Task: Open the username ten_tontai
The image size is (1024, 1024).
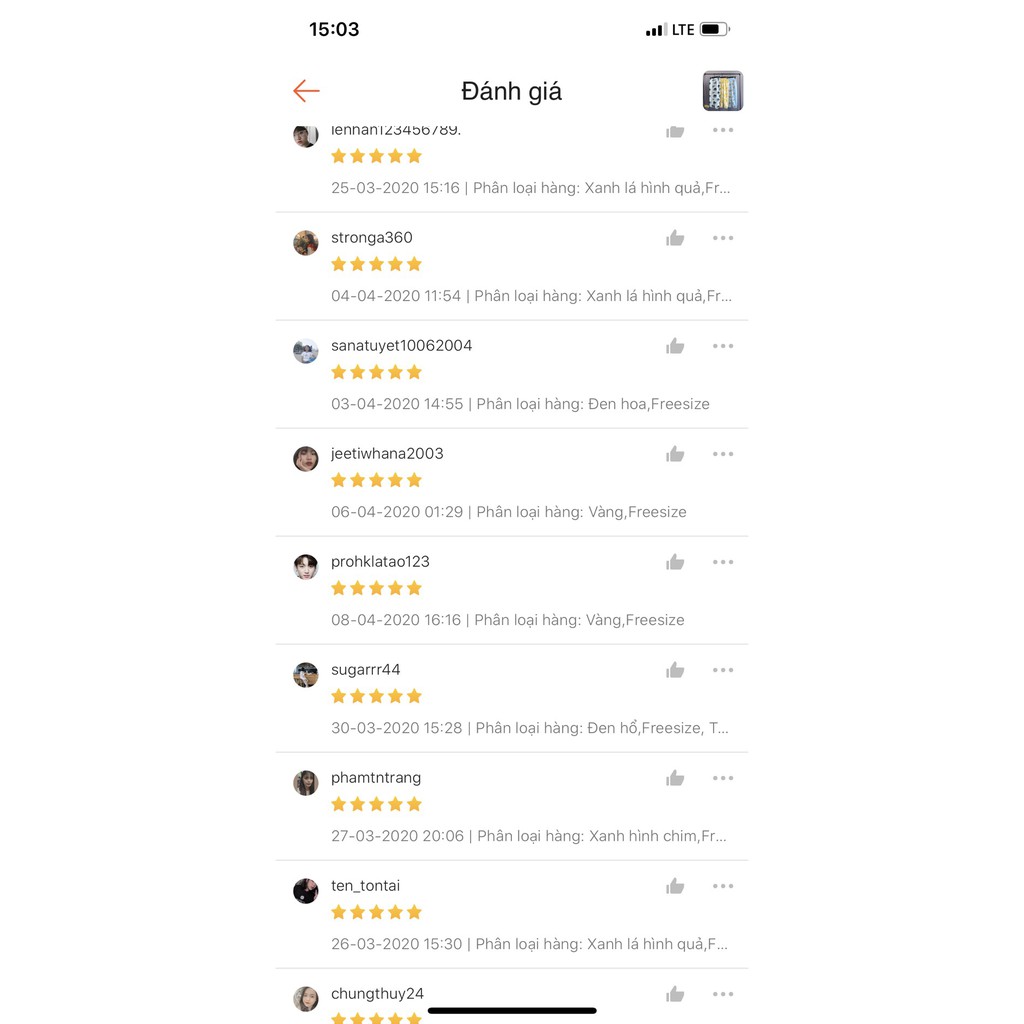Action: click(366, 886)
